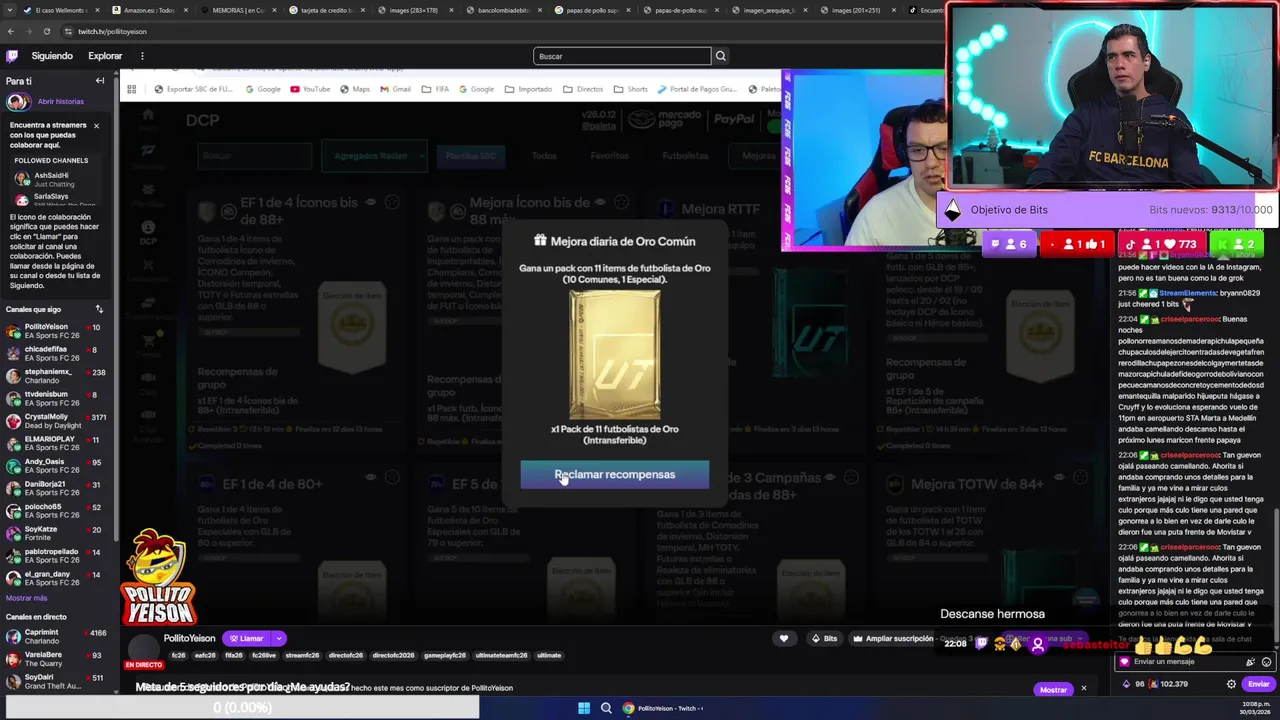1280x720 pixels.
Task: Click the fc26 stream tag
Action: coord(178,655)
